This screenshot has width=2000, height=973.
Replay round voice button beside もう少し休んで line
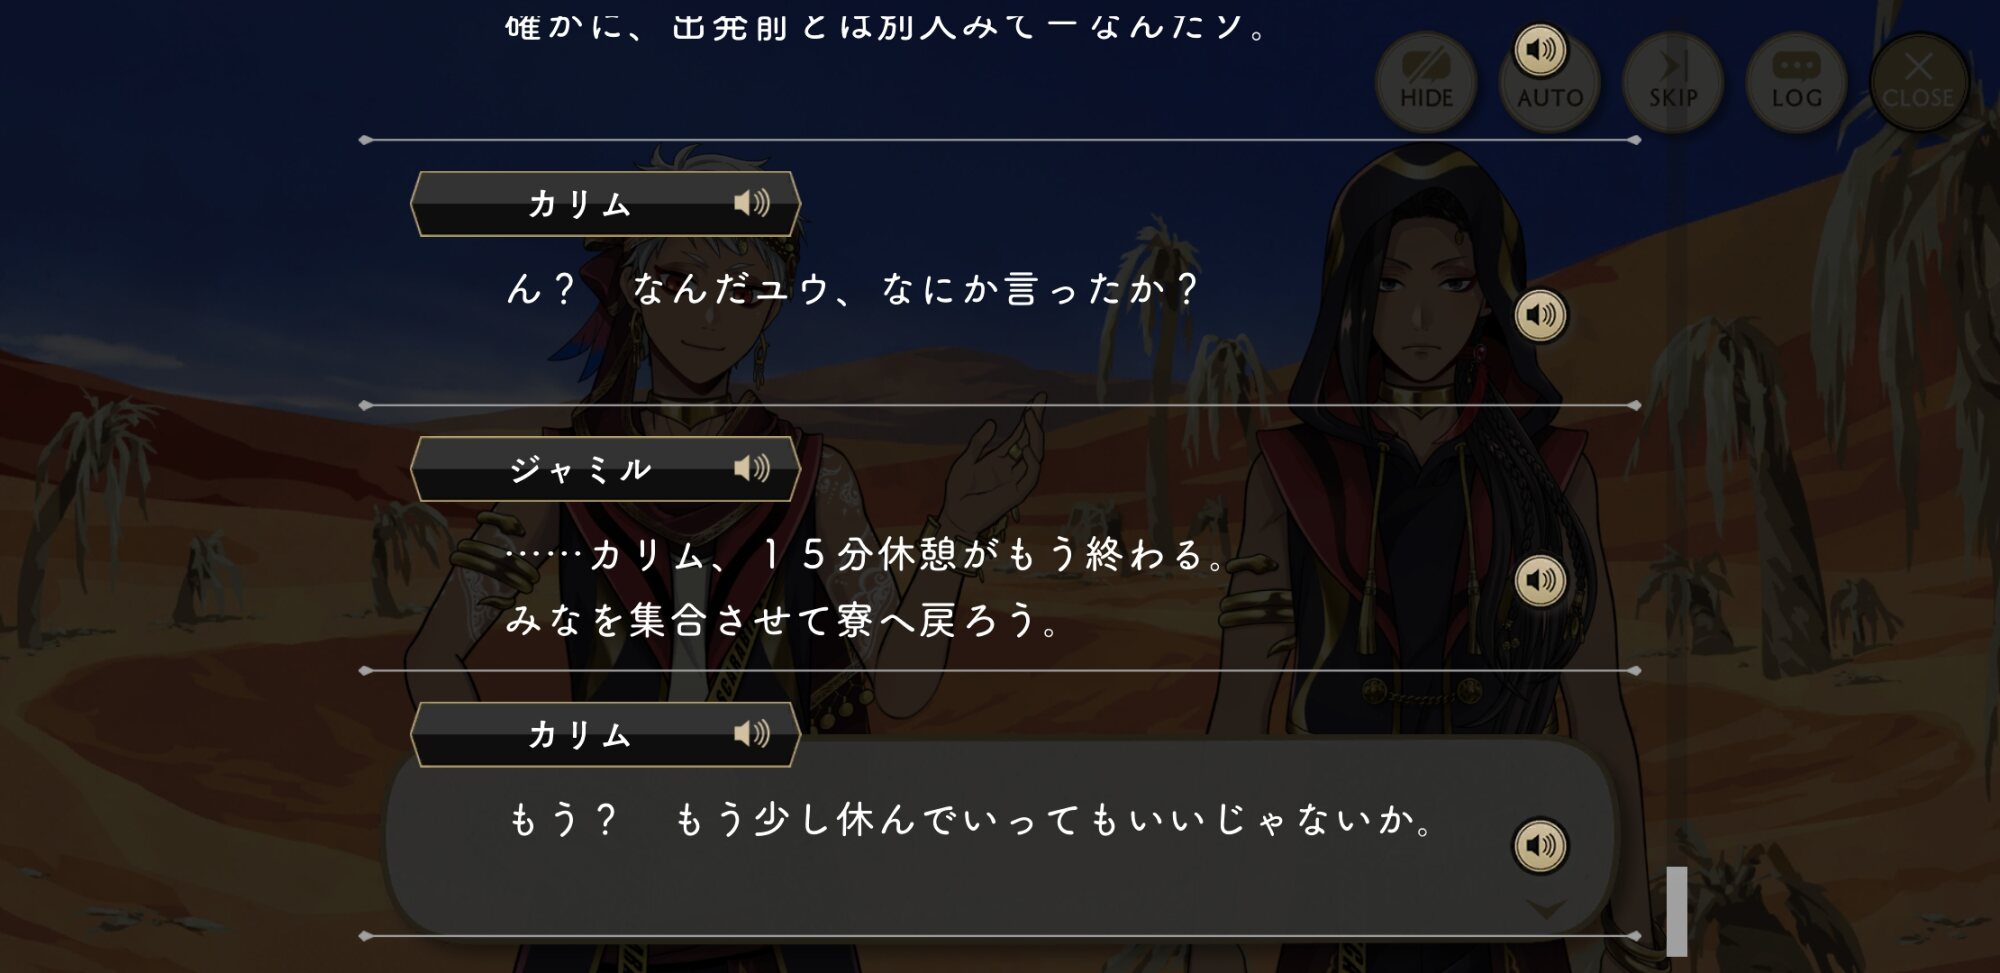pos(1540,846)
